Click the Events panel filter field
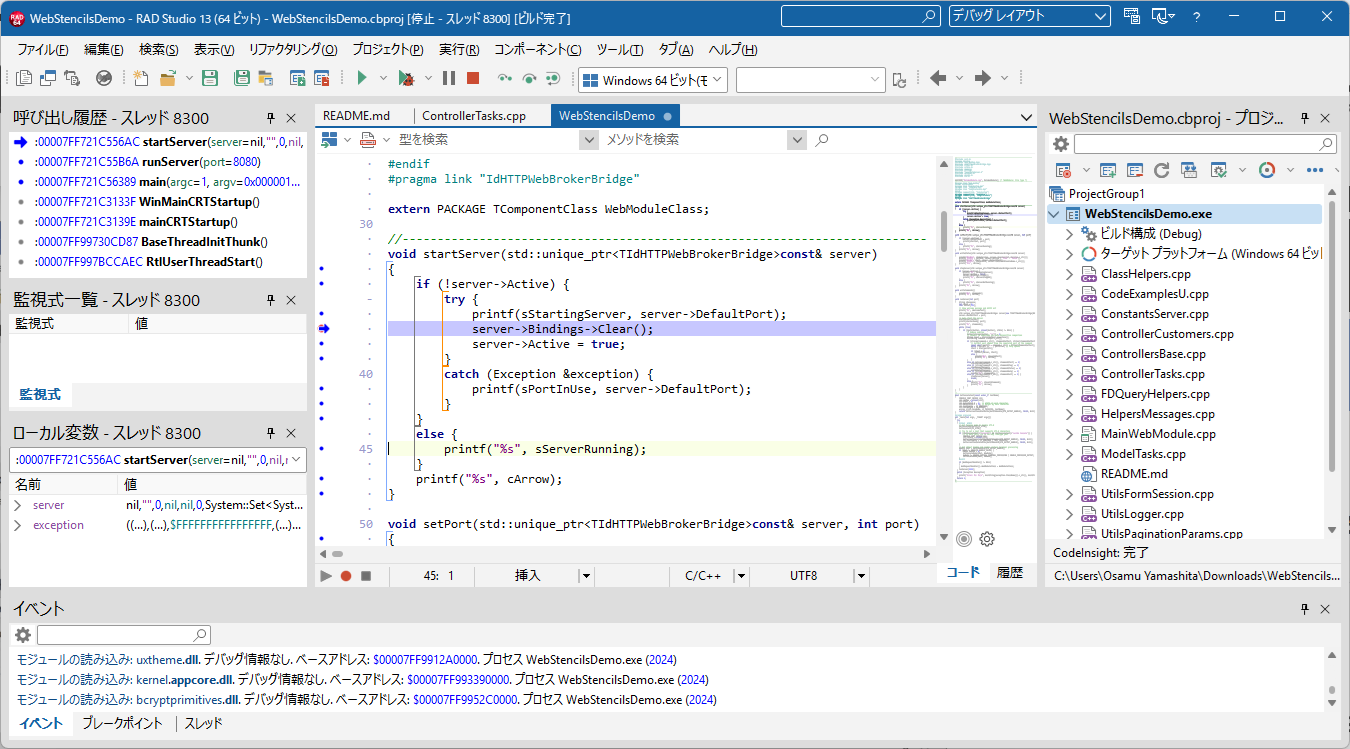This screenshot has width=1350, height=749. pos(124,635)
